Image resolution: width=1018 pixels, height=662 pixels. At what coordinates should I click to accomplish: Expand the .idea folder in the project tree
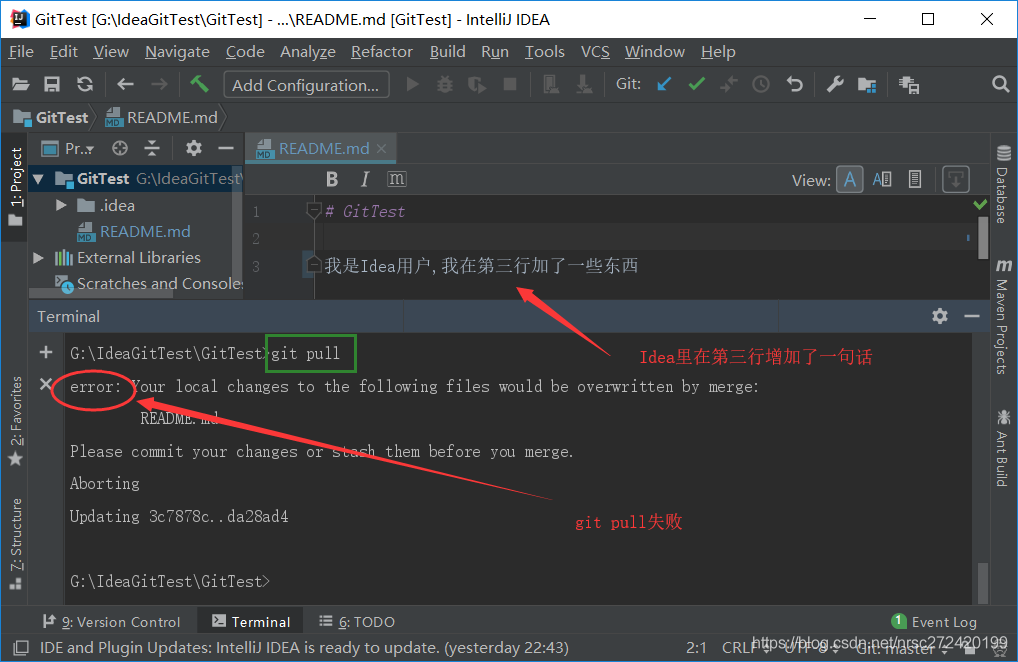click(x=62, y=205)
